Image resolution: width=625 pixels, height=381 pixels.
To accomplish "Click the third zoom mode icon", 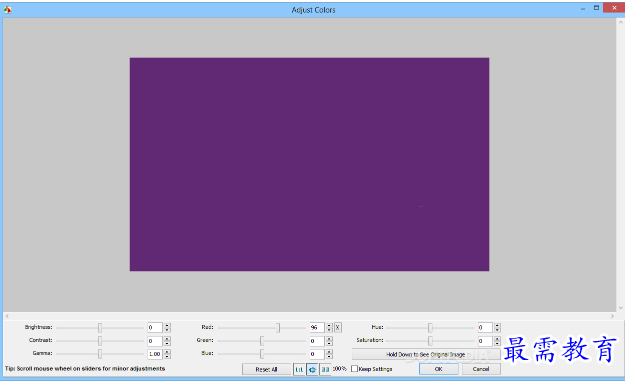I will click(x=325, y=369).
